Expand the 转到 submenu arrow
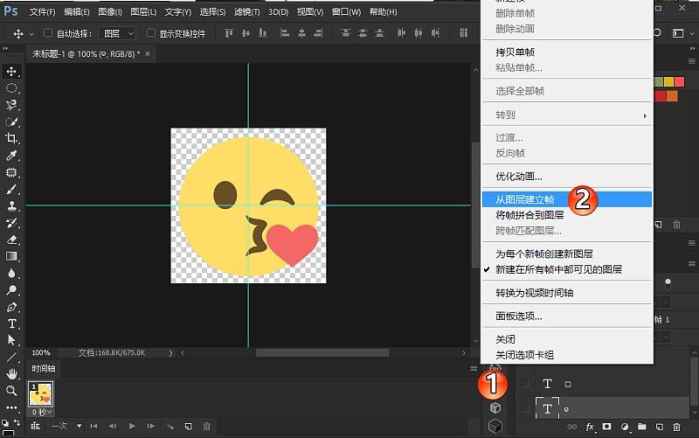This screenshot has height=438, width=699. 645,115
